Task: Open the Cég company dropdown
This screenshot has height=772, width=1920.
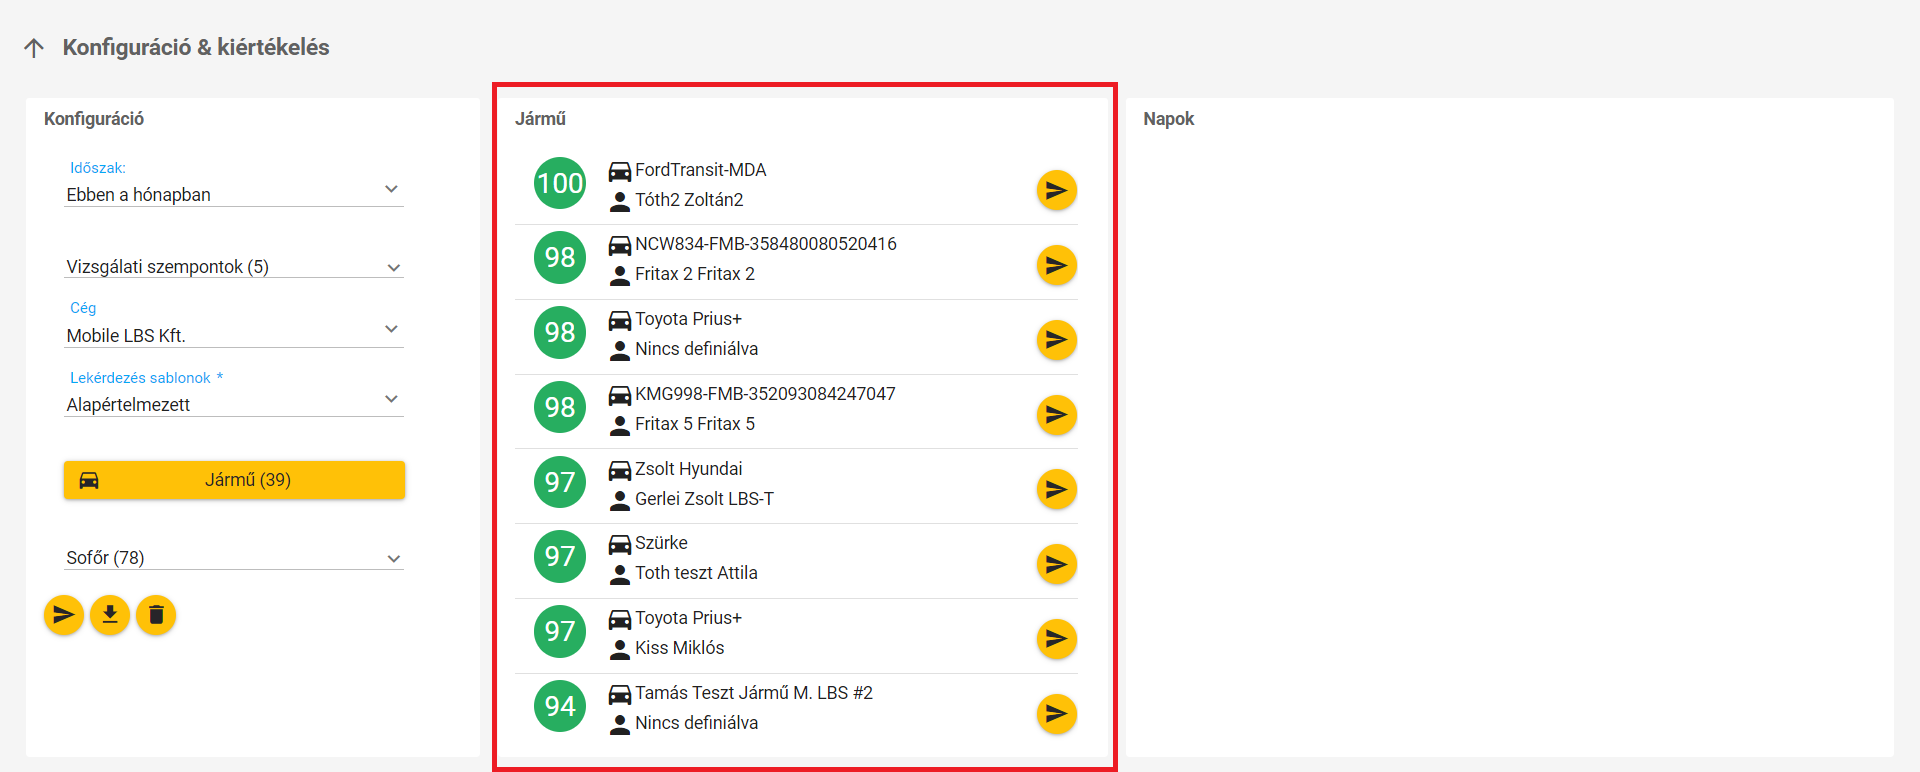Action: click(x=234, y=335)
